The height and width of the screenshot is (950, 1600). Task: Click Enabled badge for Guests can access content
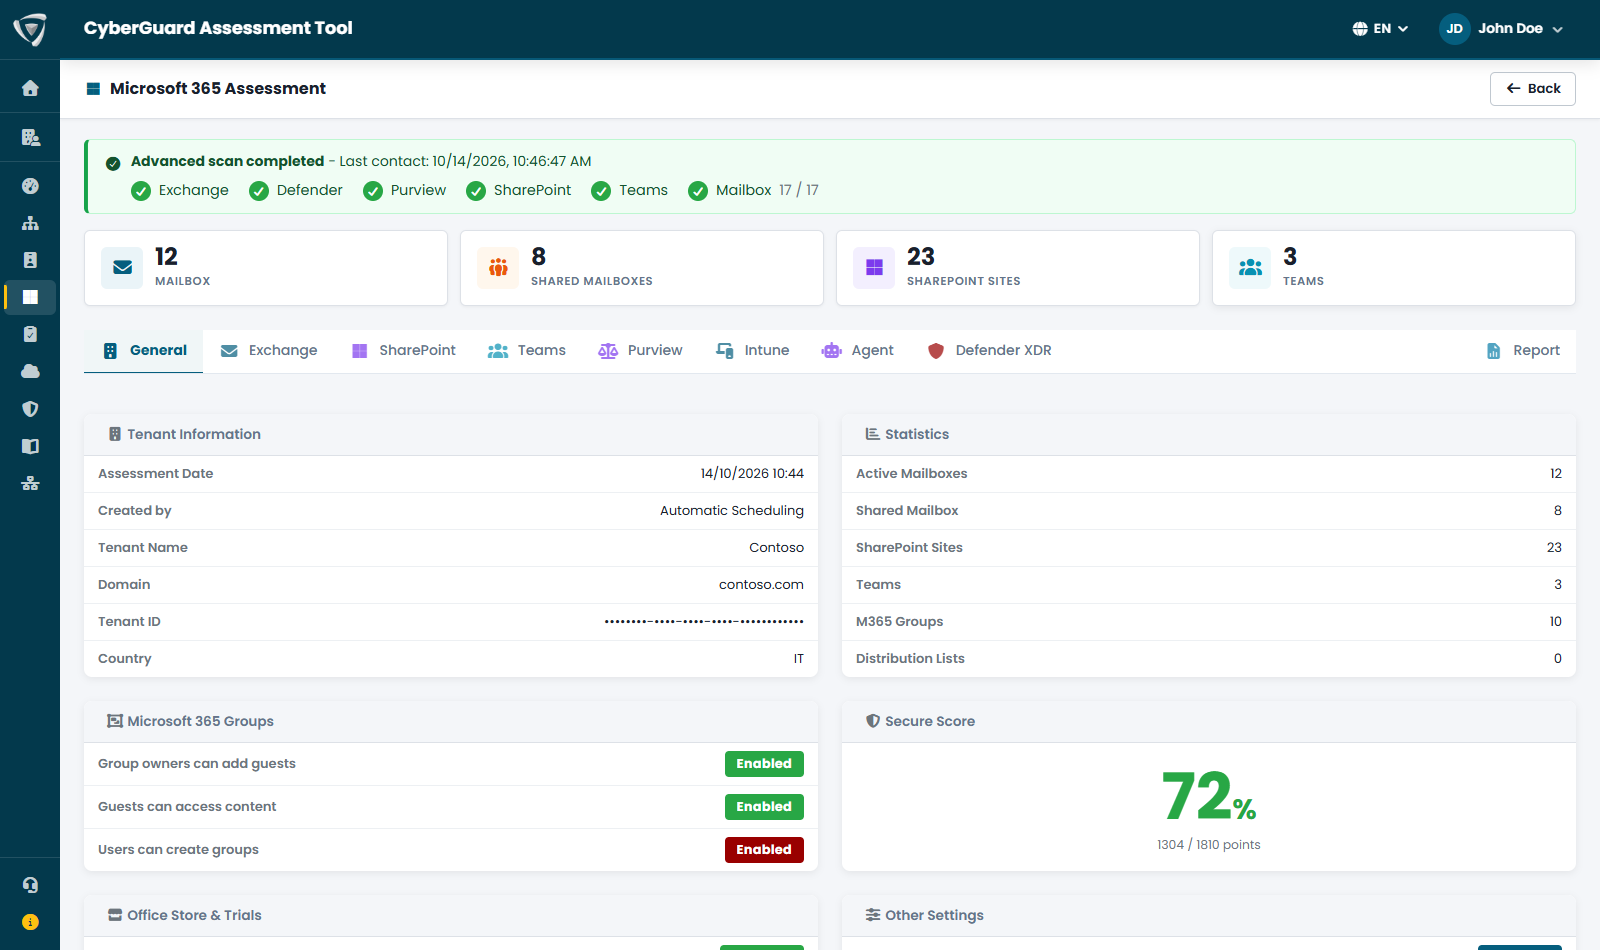coord(764,807)
